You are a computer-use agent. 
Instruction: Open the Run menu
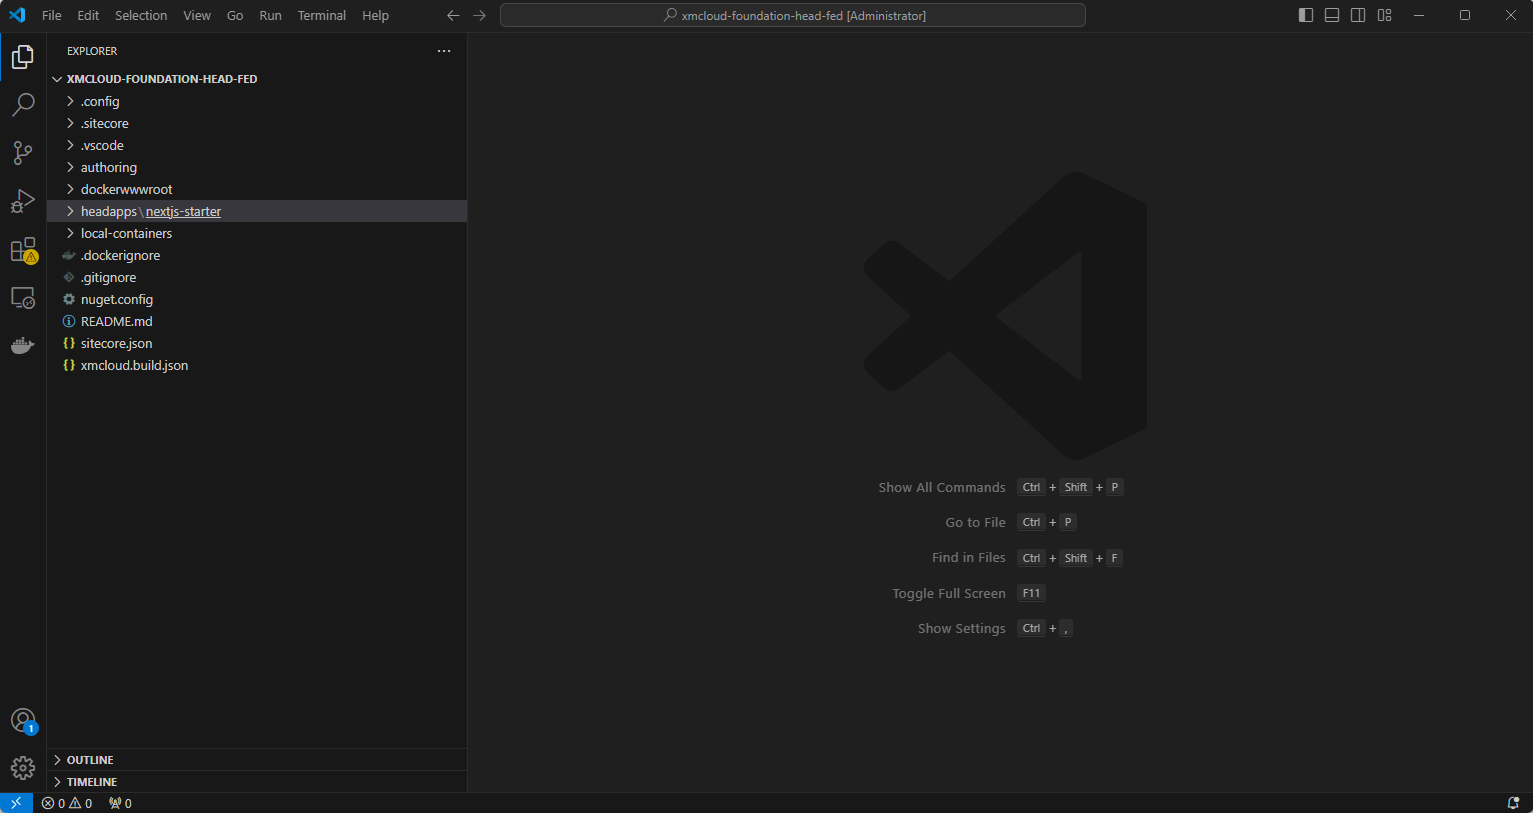[270, 15]
